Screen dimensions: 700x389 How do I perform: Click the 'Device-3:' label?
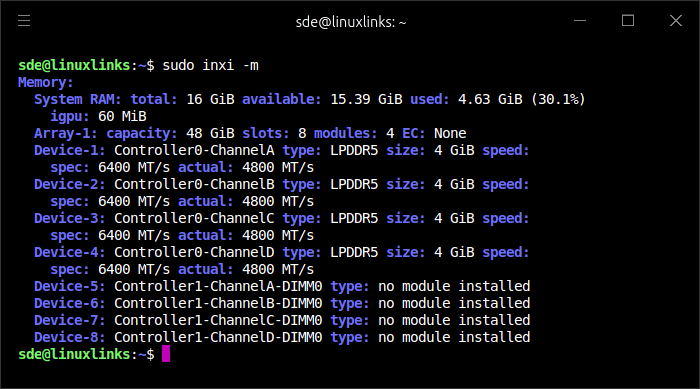[x=70, y=218]
